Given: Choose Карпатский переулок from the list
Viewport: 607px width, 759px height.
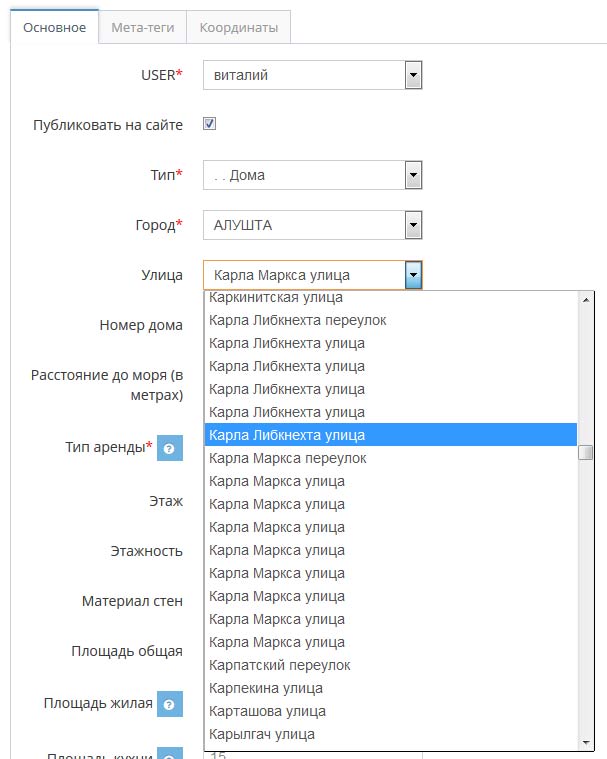Looking at the screenshot, I should (391, 665).
